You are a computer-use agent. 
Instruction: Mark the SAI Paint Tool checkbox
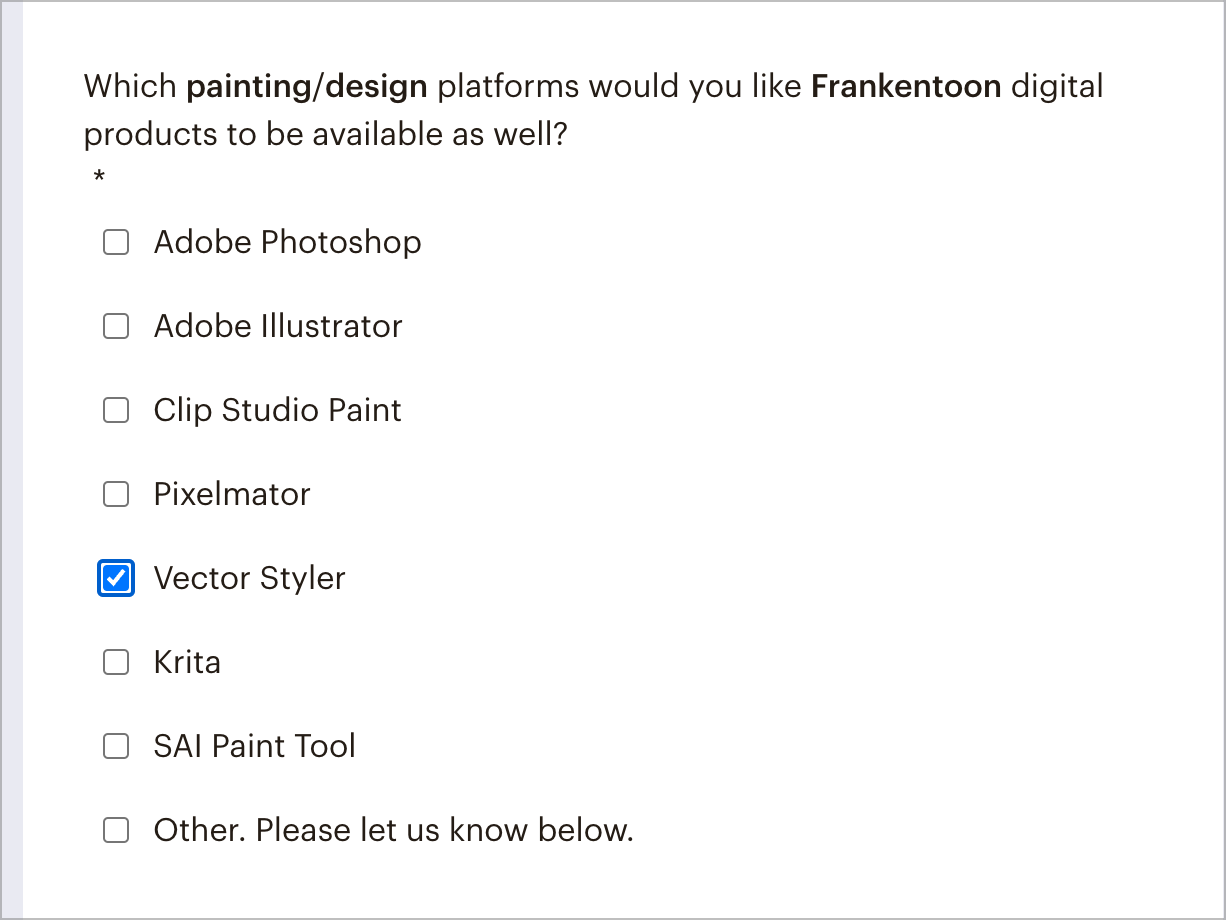tap(116, 746)
